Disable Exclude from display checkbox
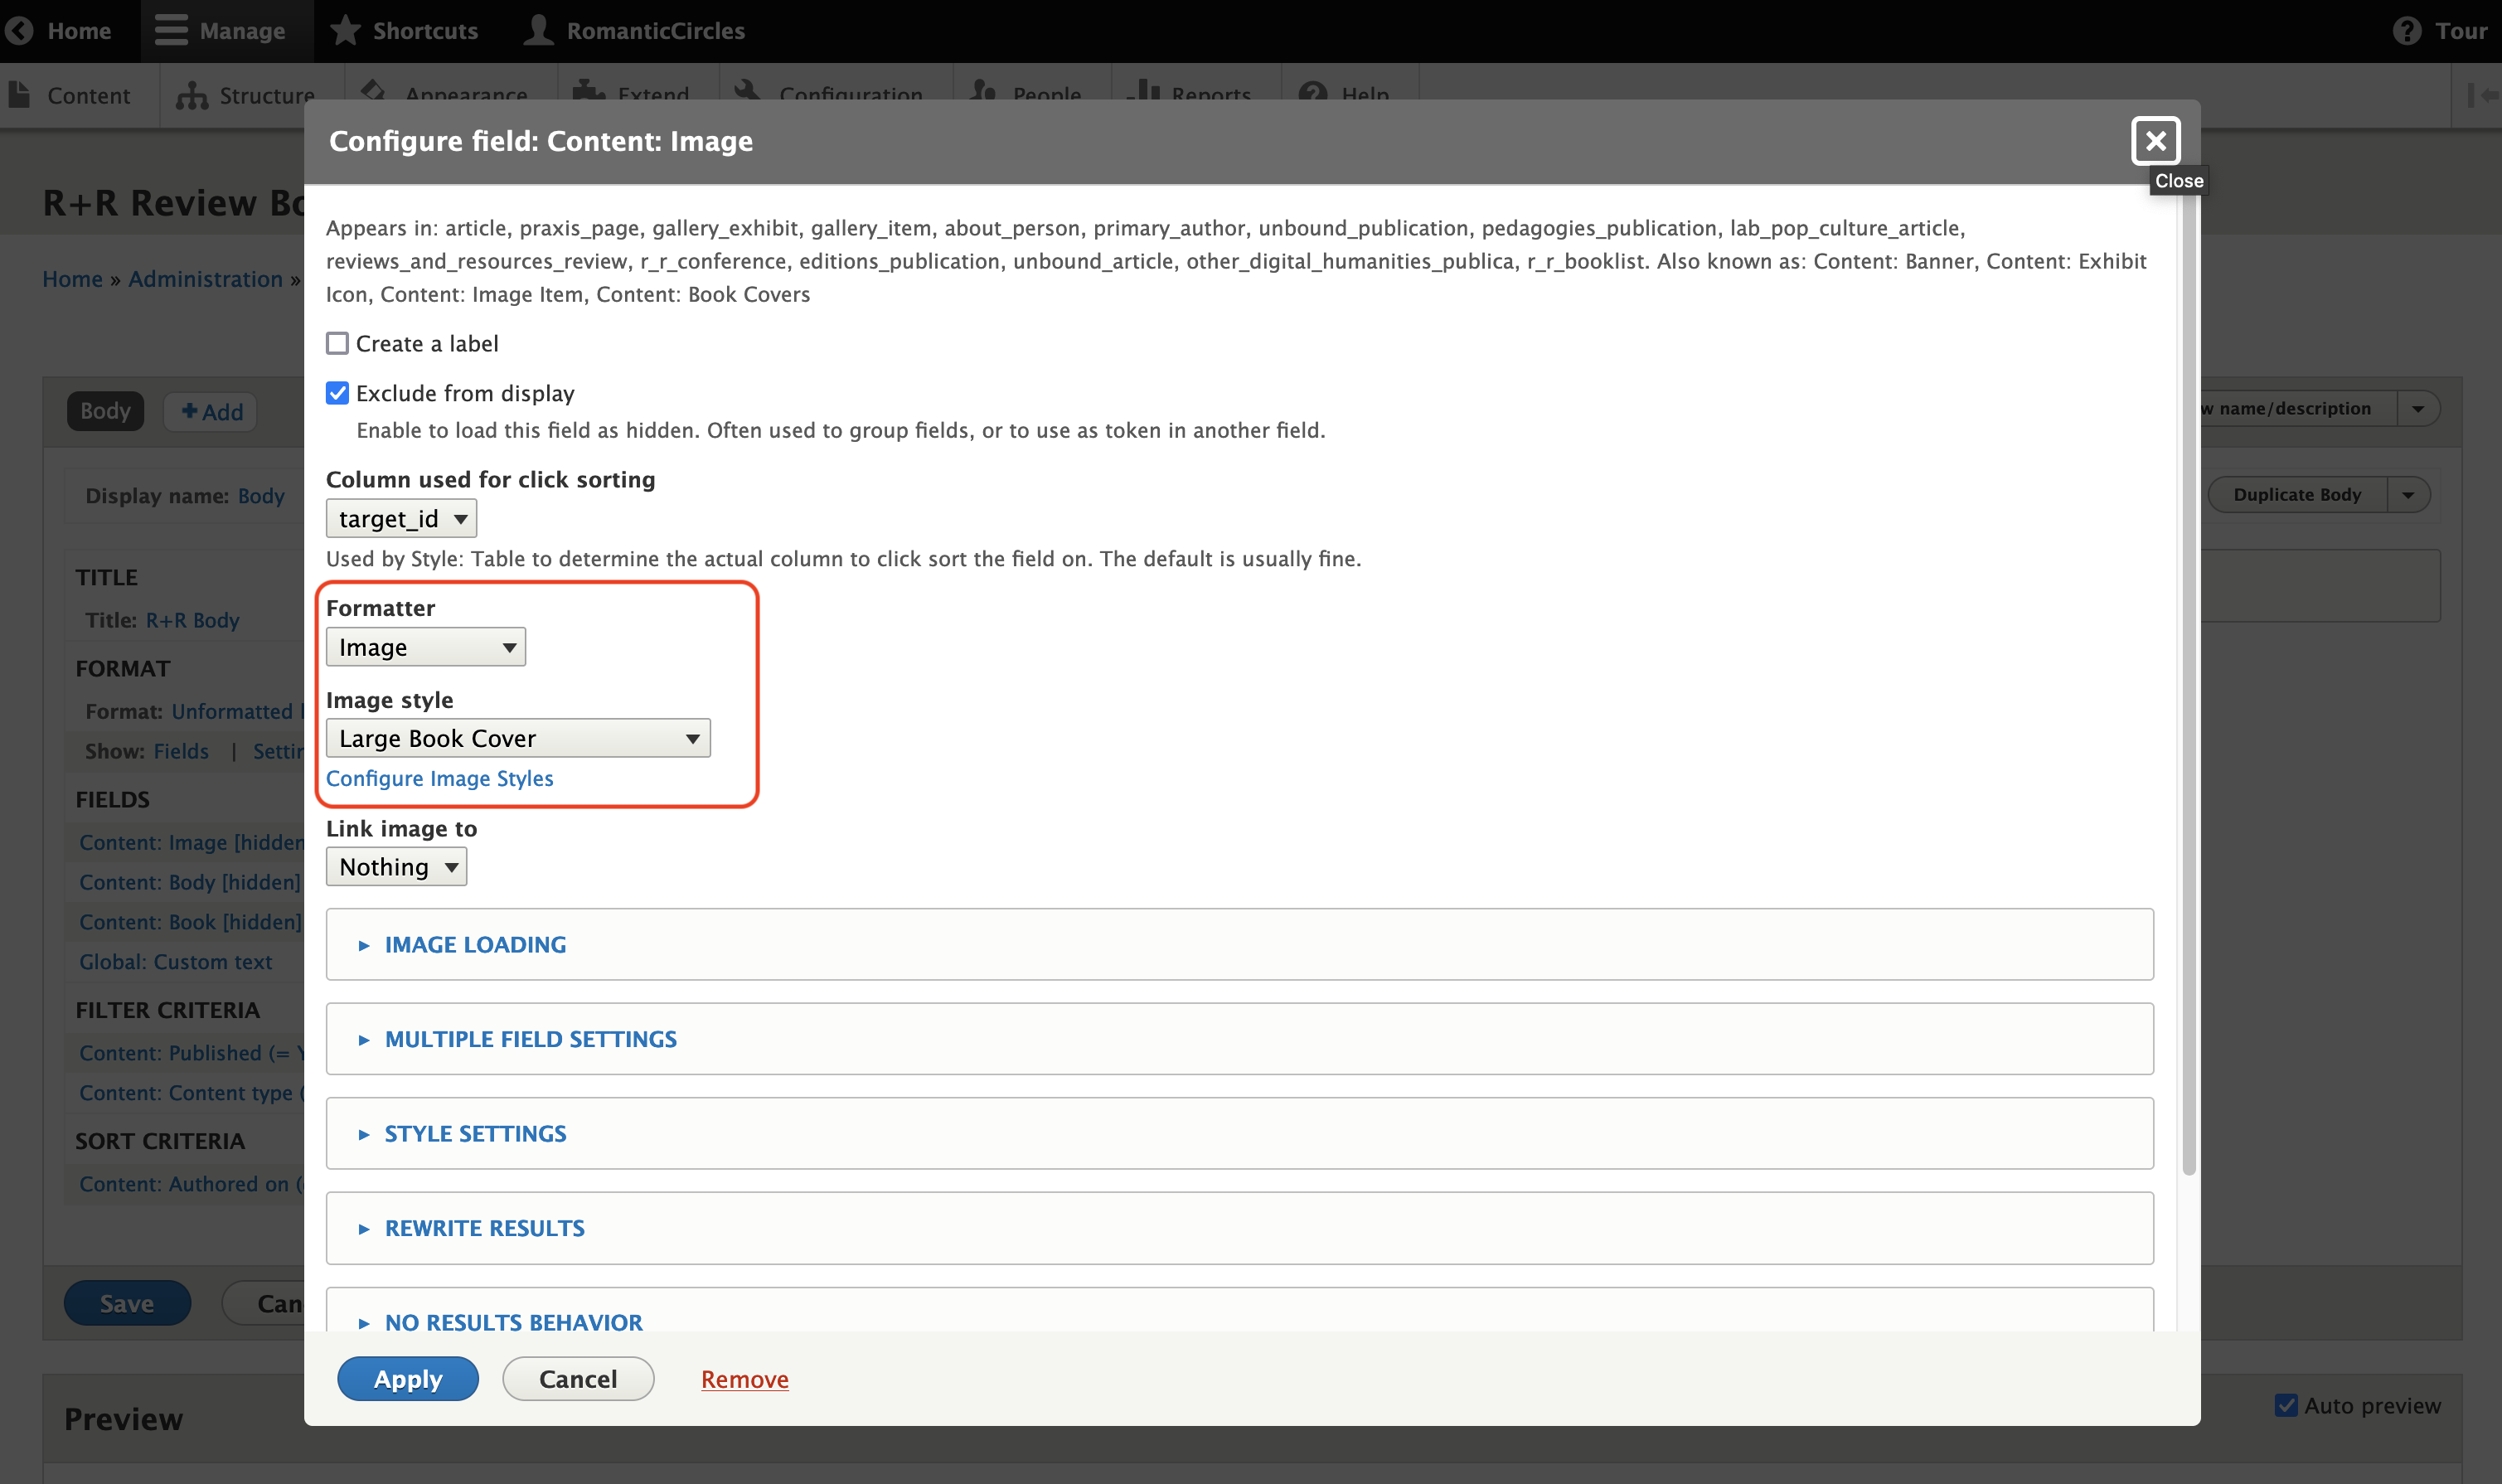The width and height of the screenshot is (2502, 1484). pos(337,394)
